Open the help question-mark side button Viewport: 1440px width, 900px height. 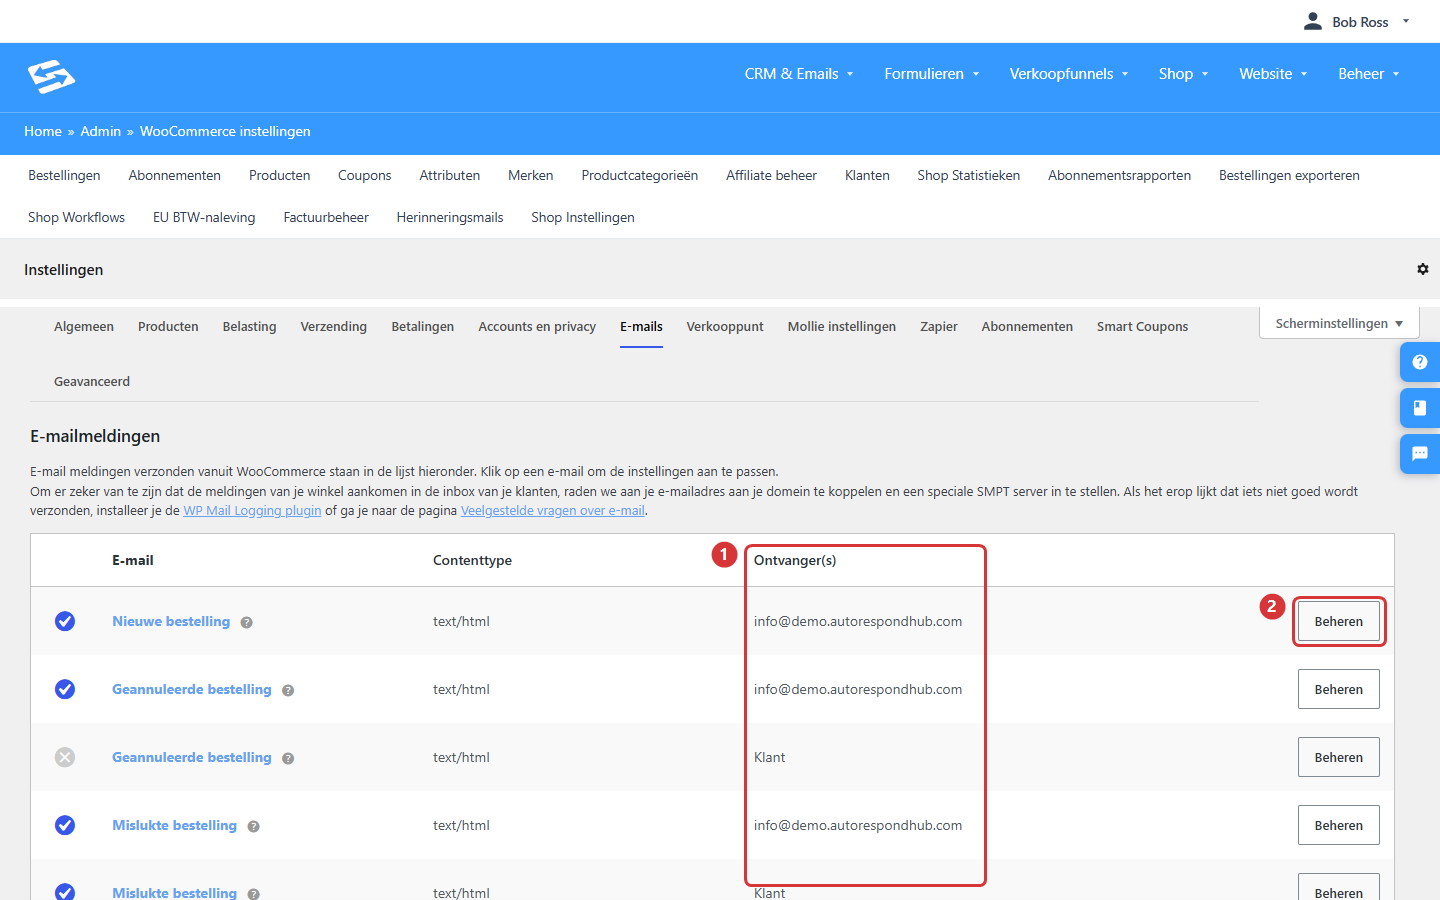click(x=1419, y=362)
